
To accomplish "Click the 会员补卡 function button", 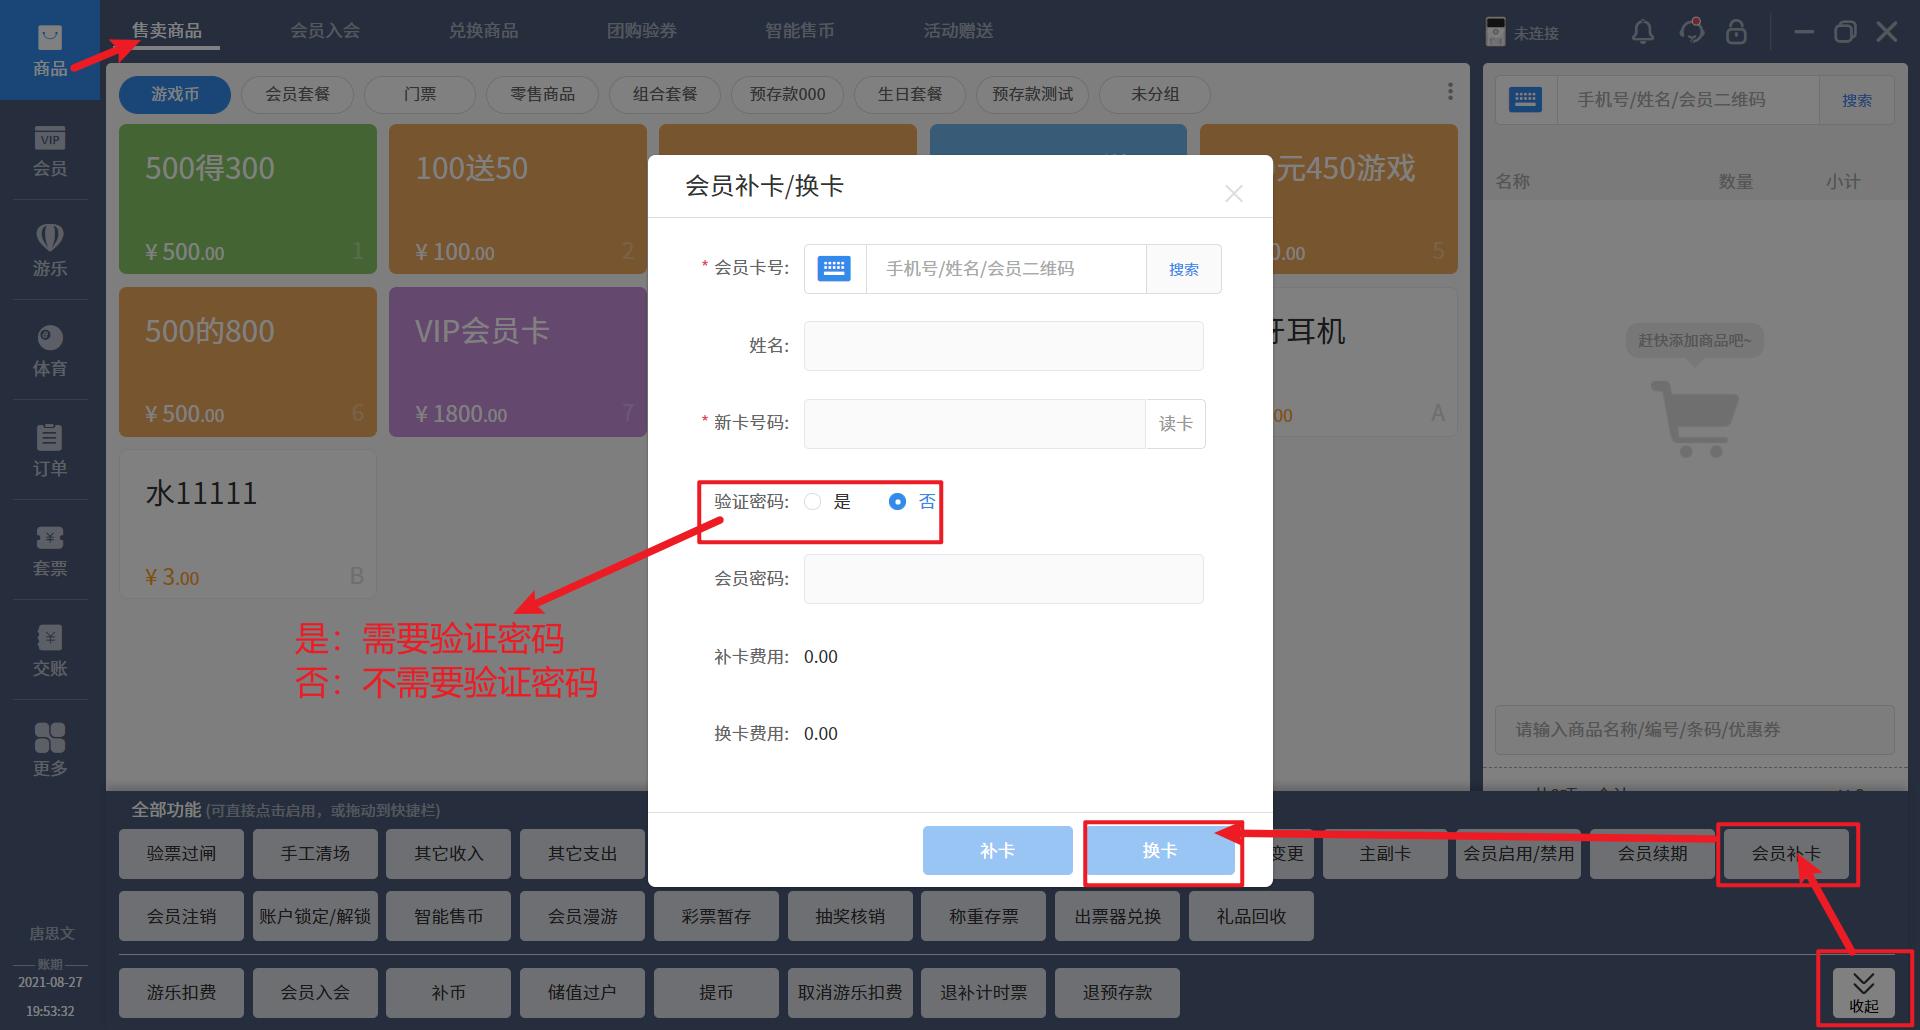I will click(x=1786, y=854).
